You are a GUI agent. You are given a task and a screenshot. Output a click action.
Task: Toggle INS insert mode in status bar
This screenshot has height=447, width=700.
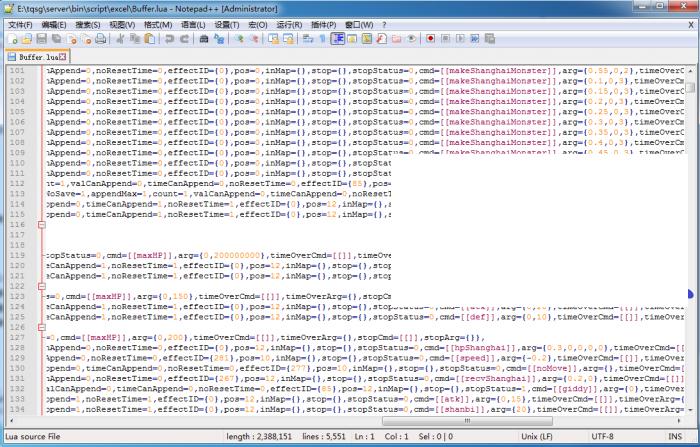pyautogui.click(x=675, y=437)
